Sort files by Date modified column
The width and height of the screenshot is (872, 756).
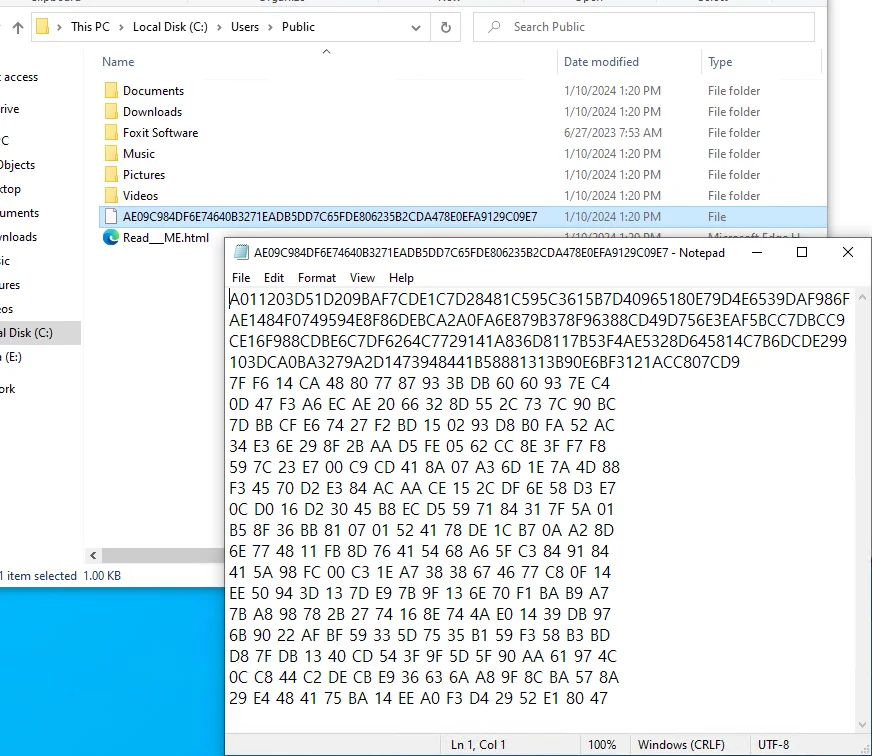[601, 62]
